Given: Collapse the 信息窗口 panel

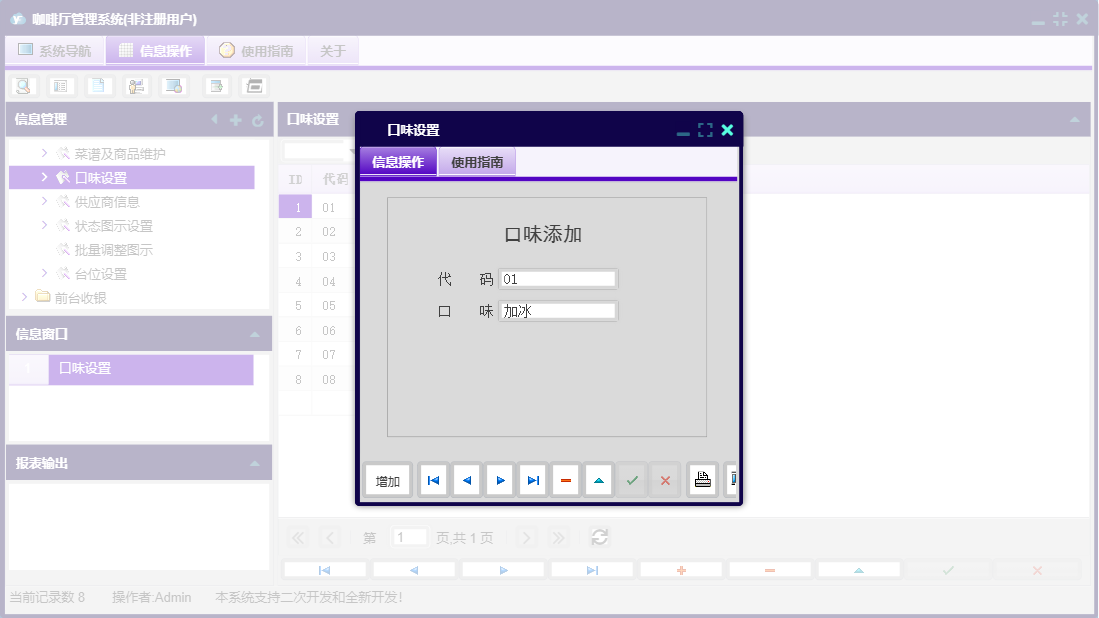Looking at the screenshot, I should tap(255, 335).
